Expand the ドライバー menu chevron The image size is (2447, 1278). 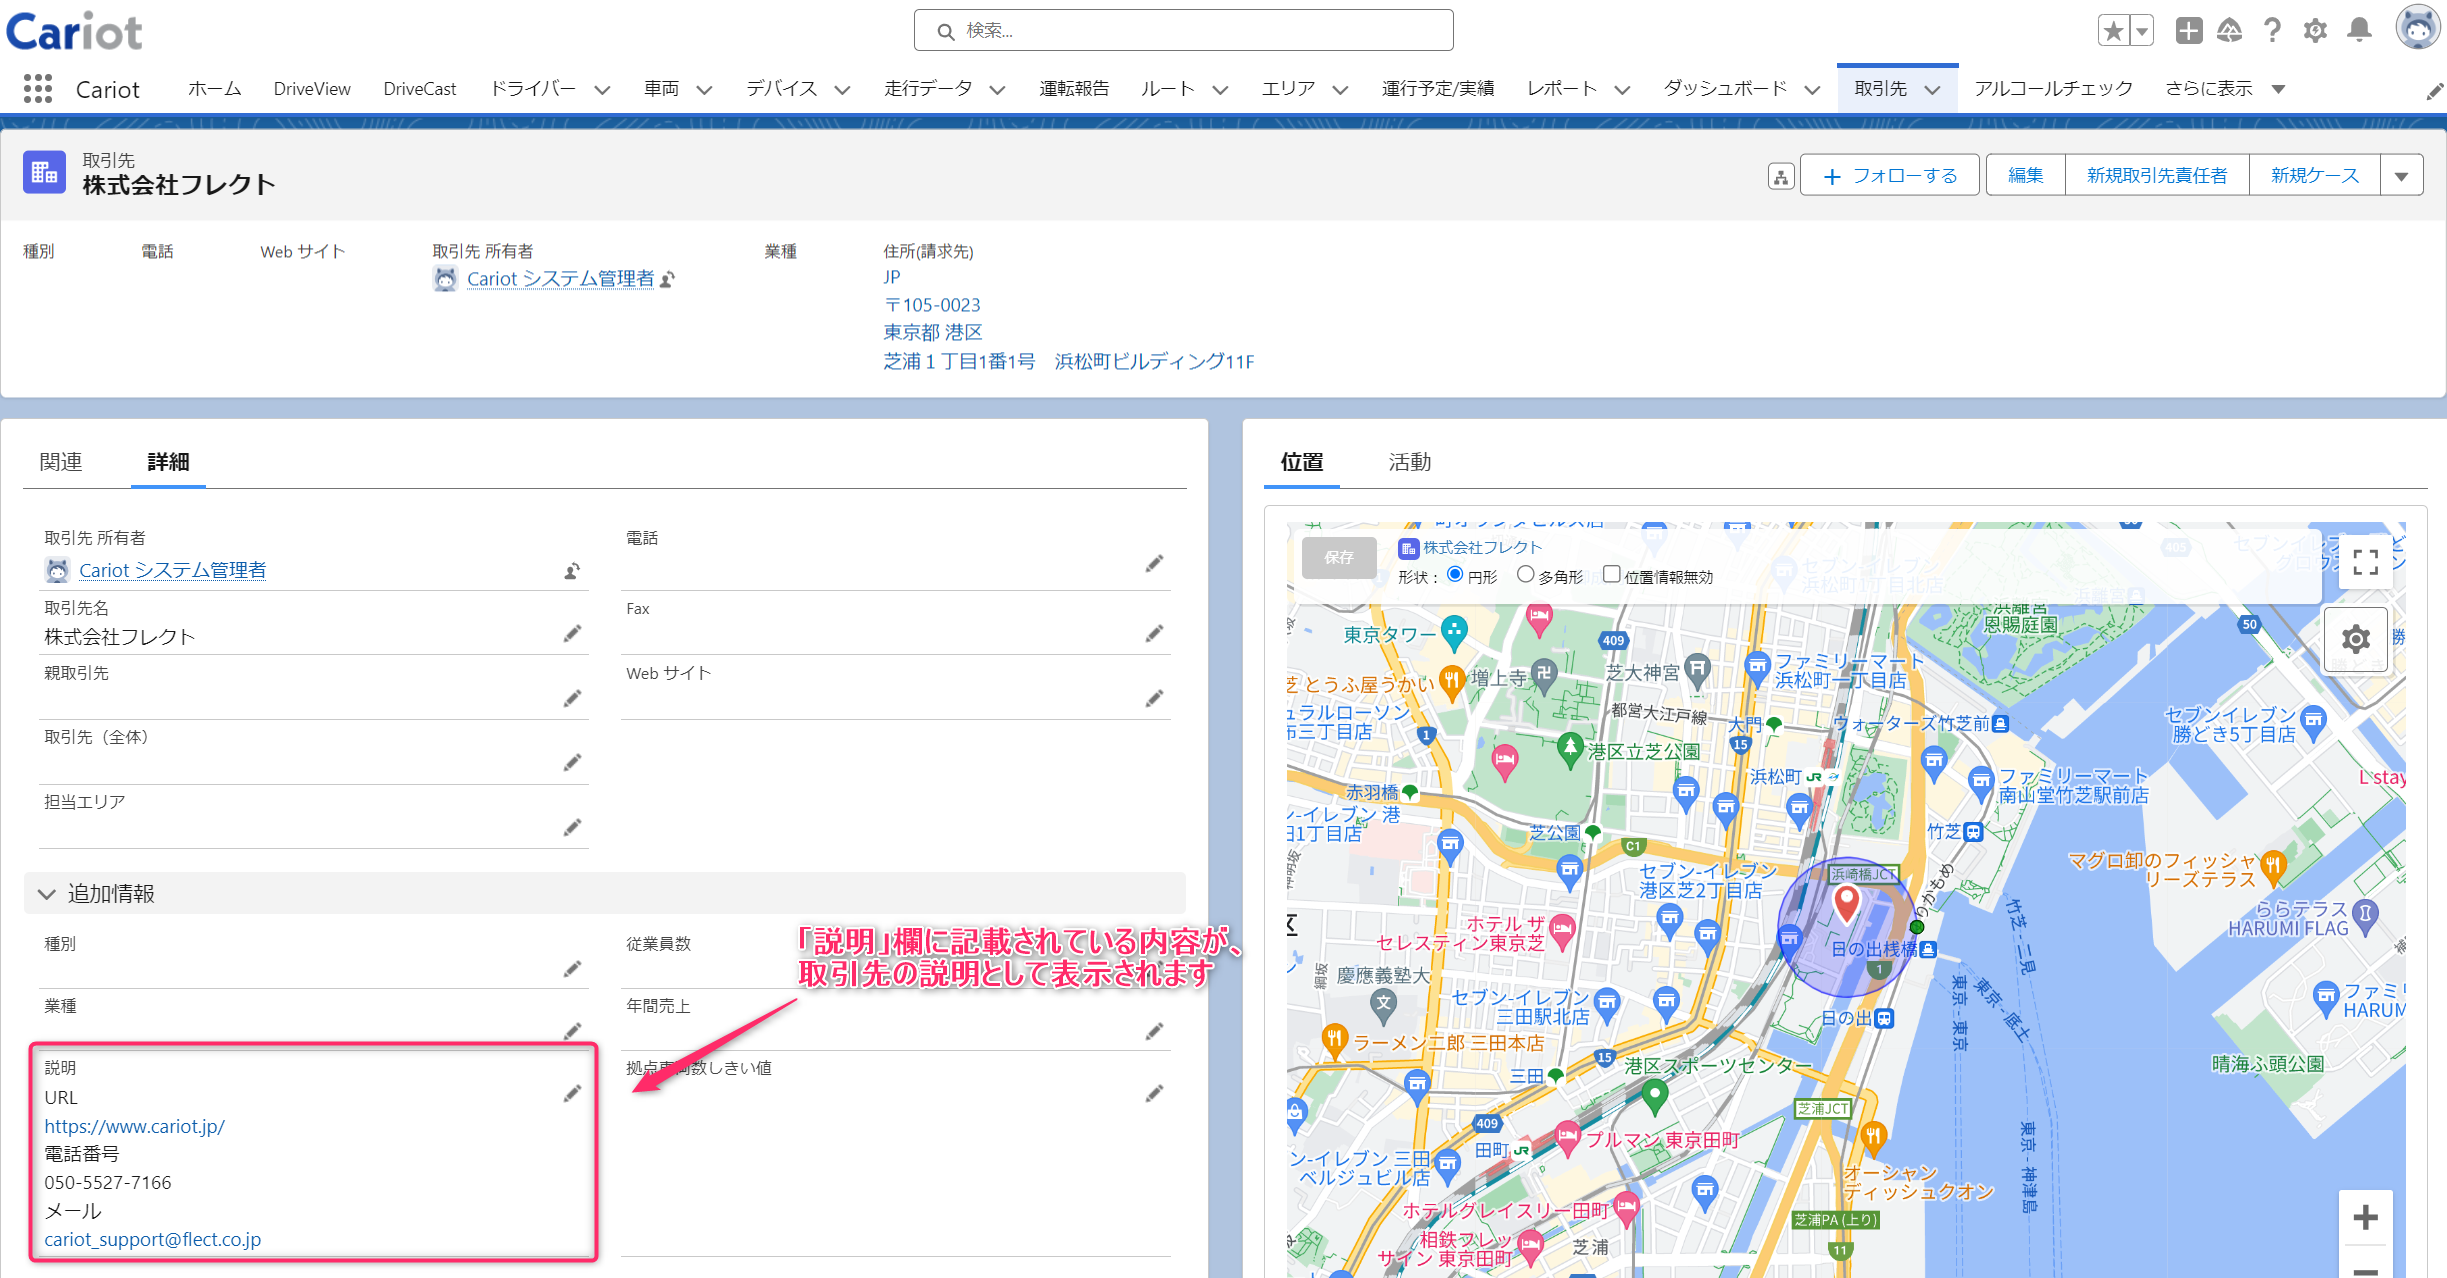click(602, 90)
